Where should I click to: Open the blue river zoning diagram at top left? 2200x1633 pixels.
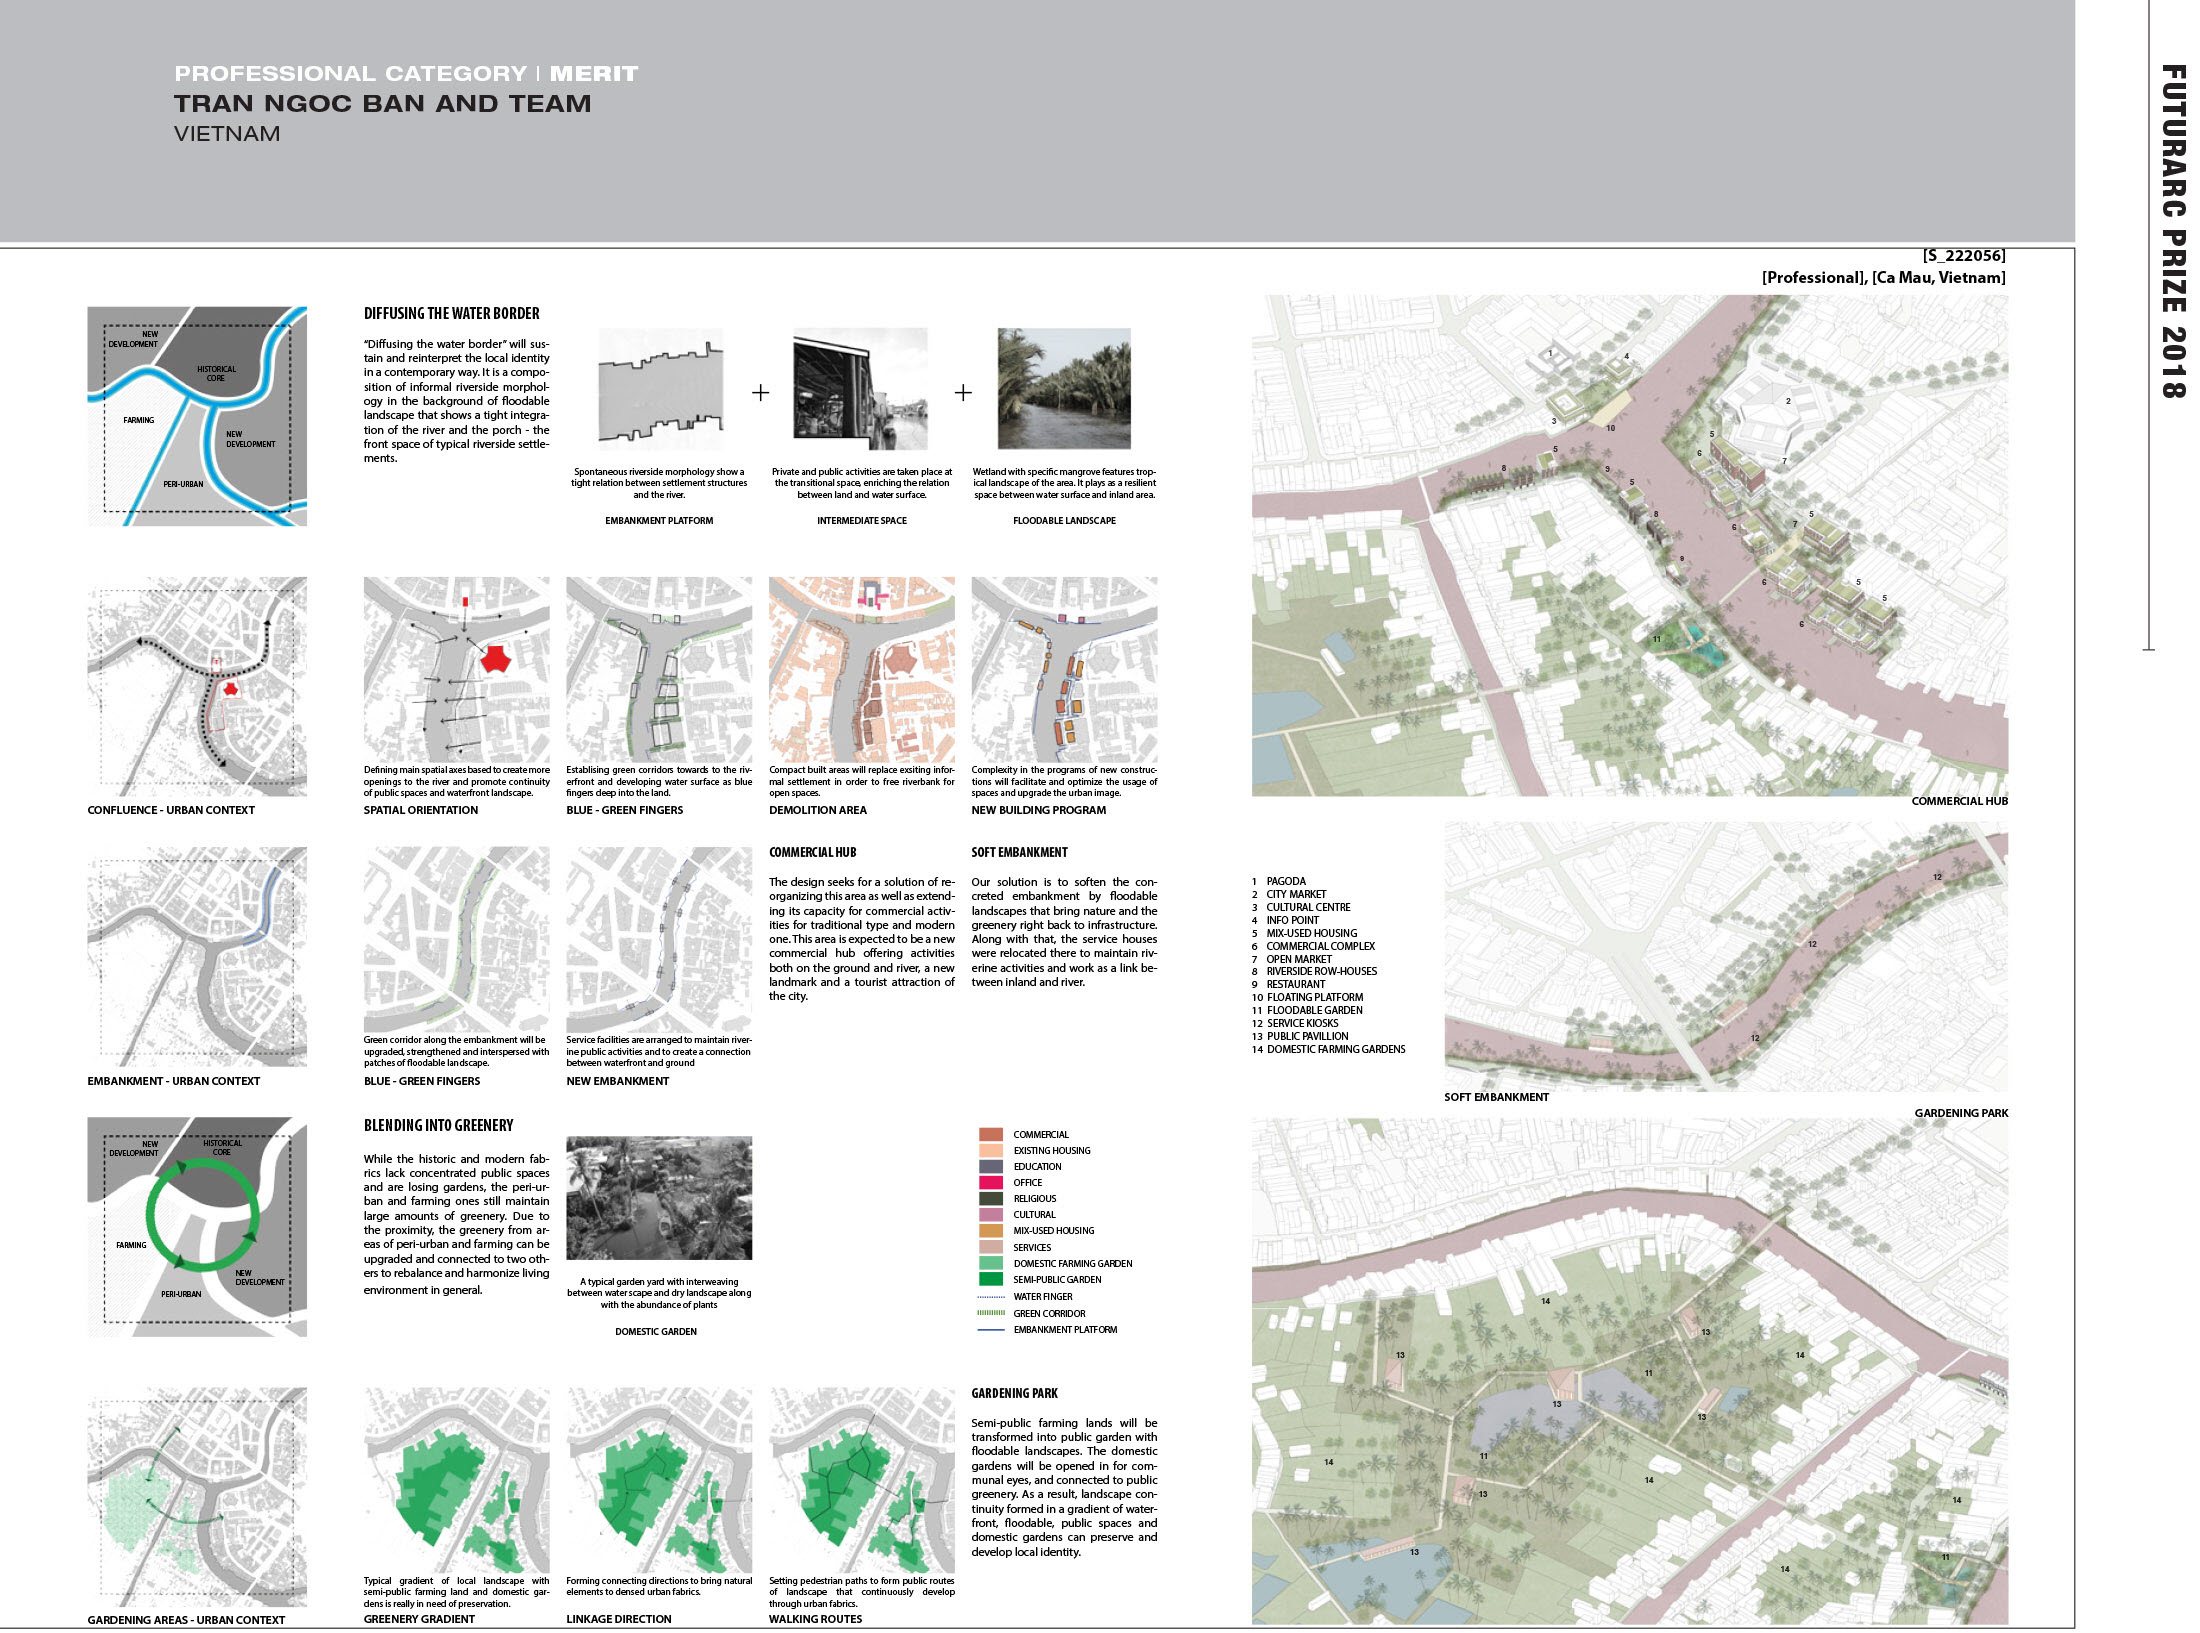pos(197,416)
